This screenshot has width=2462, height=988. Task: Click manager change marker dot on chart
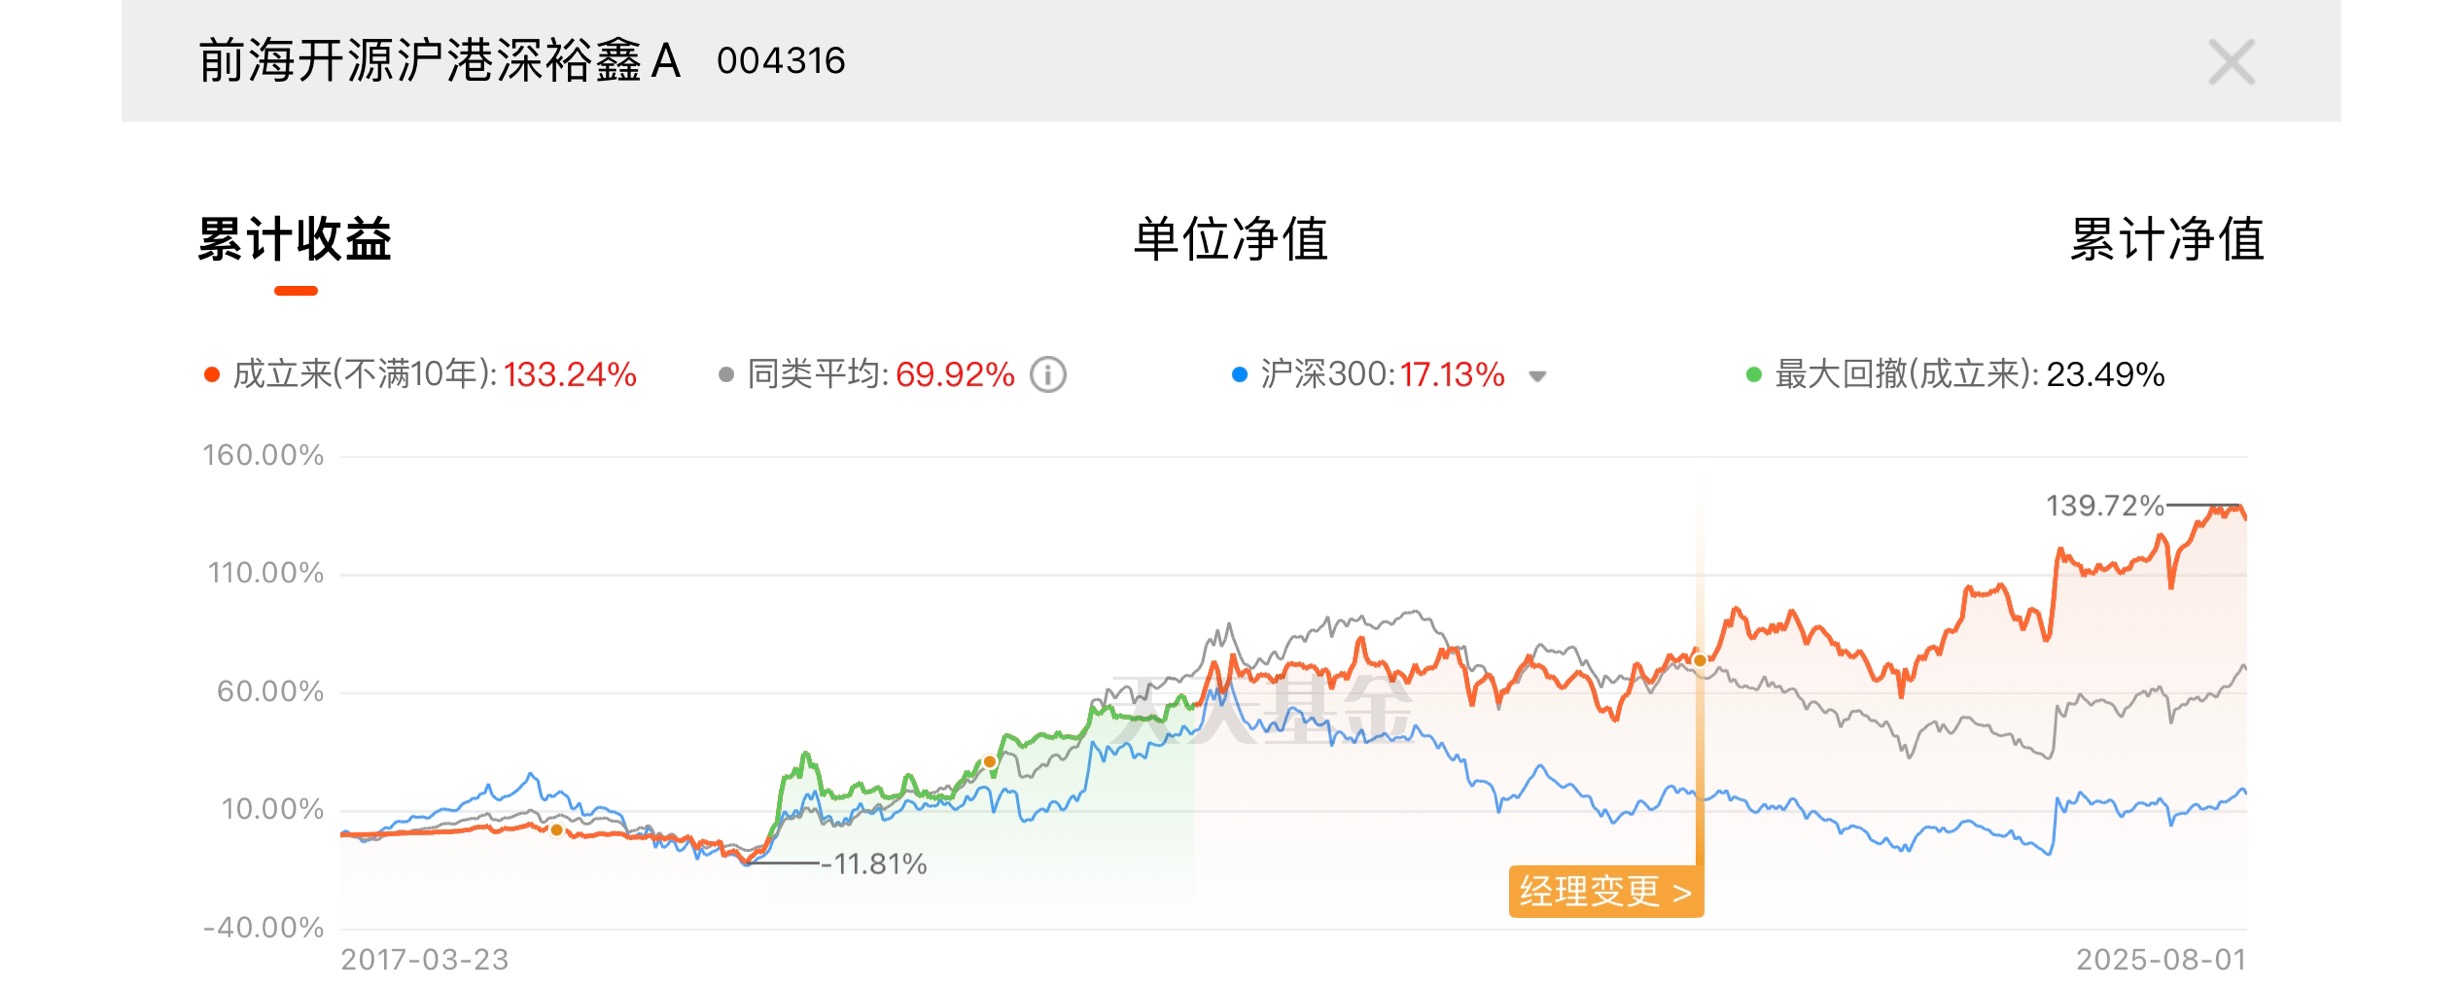[1700, 660]
